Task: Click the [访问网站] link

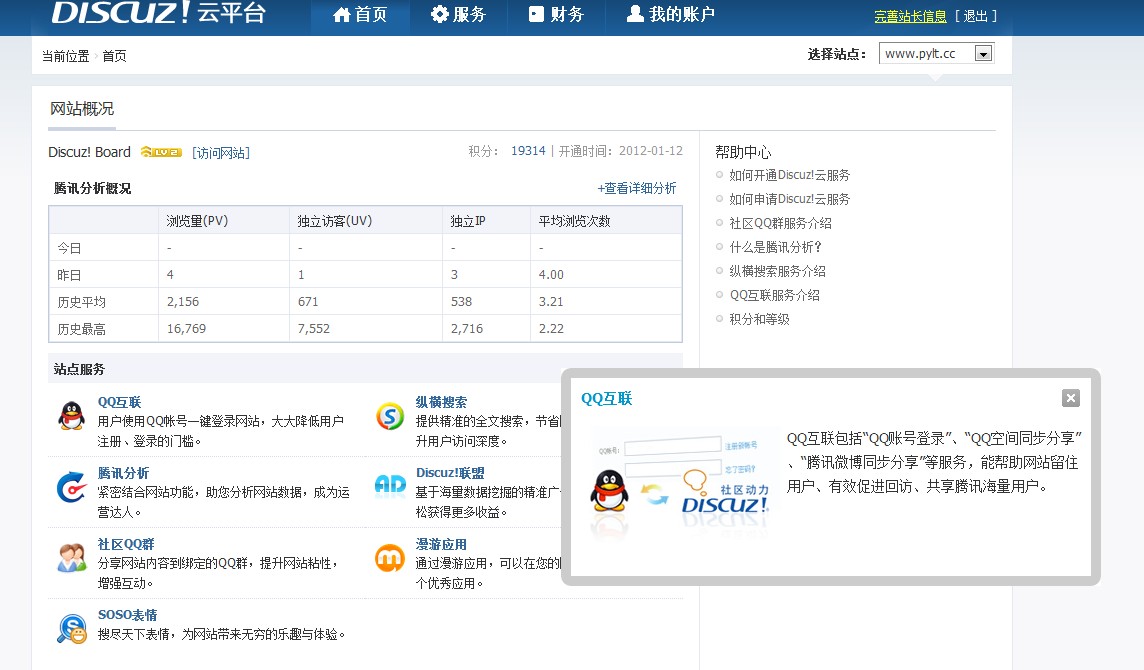Action: click(221, 153)
